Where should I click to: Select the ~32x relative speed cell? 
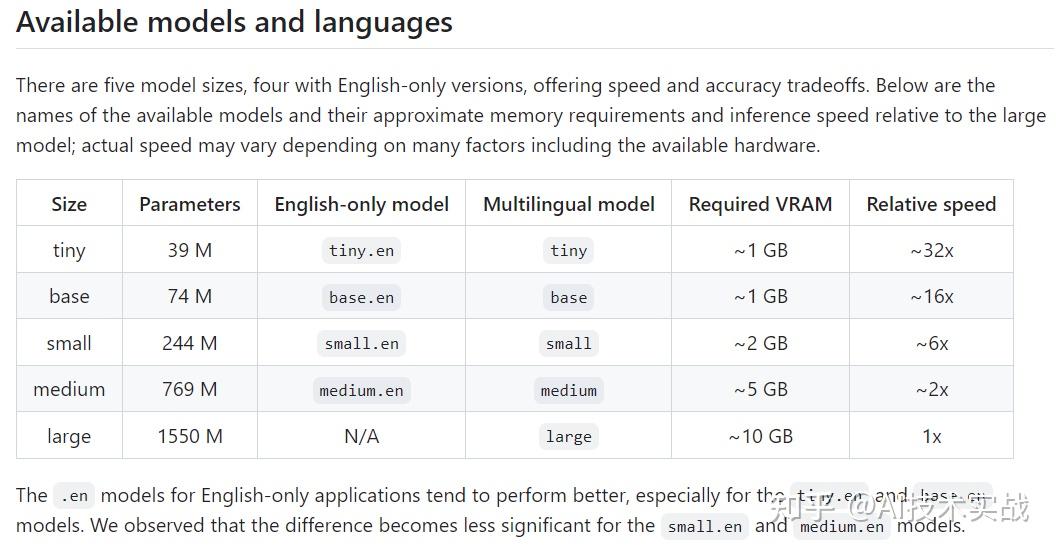(931, 250)
